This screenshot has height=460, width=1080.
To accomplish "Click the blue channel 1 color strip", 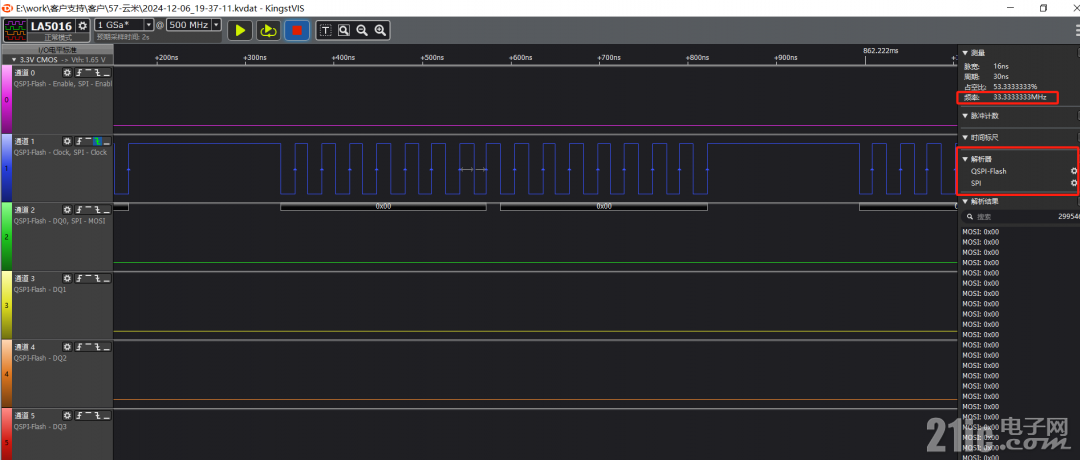I will tap(7, 168).
